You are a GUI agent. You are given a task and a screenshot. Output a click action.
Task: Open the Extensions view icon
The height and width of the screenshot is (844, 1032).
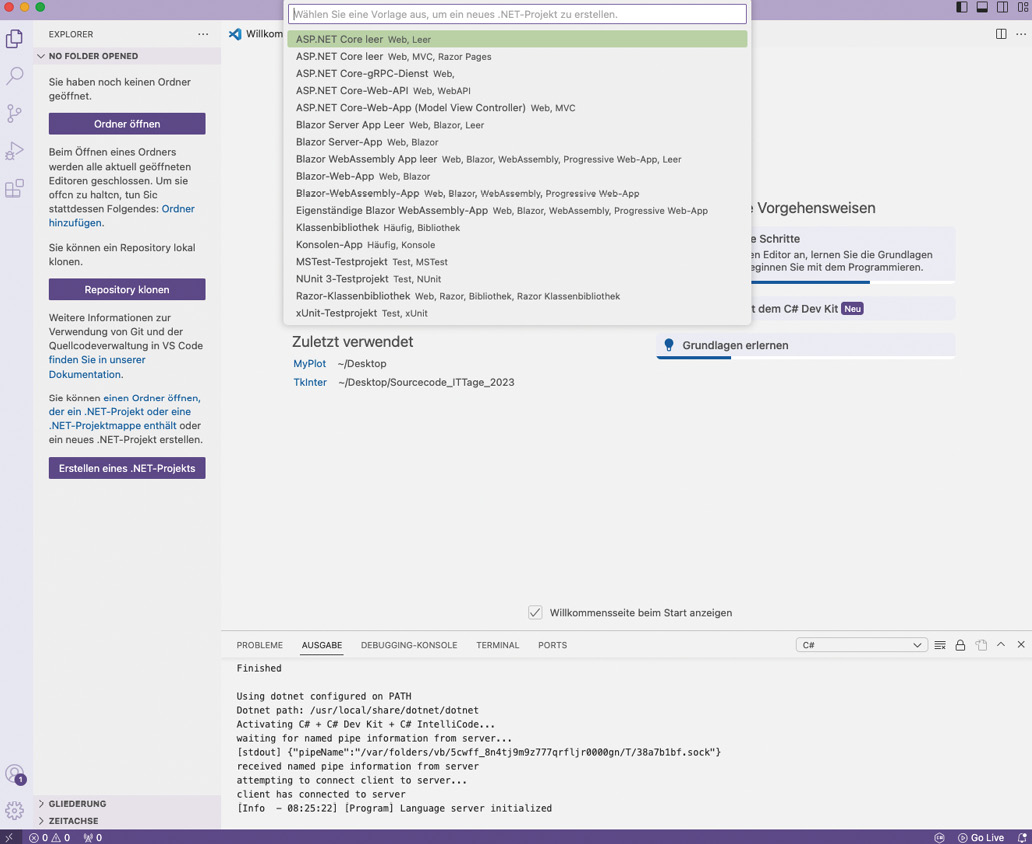click(14, 188)
